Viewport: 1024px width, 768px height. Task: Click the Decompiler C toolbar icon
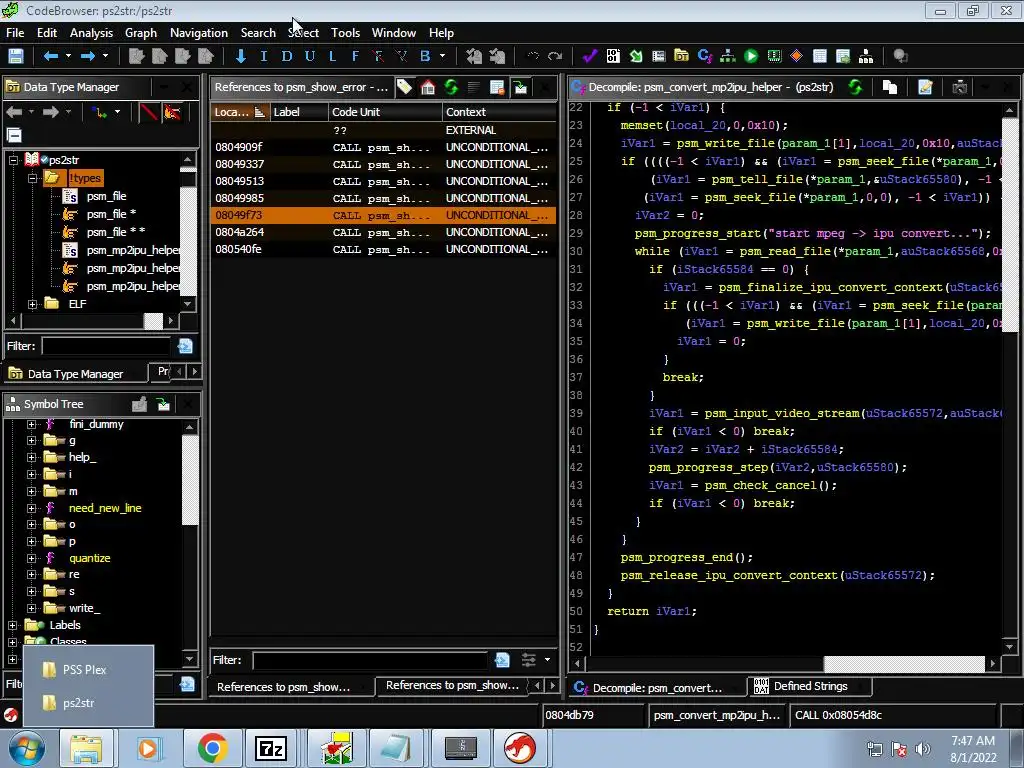pyautogui.click(x=705, y=56)
